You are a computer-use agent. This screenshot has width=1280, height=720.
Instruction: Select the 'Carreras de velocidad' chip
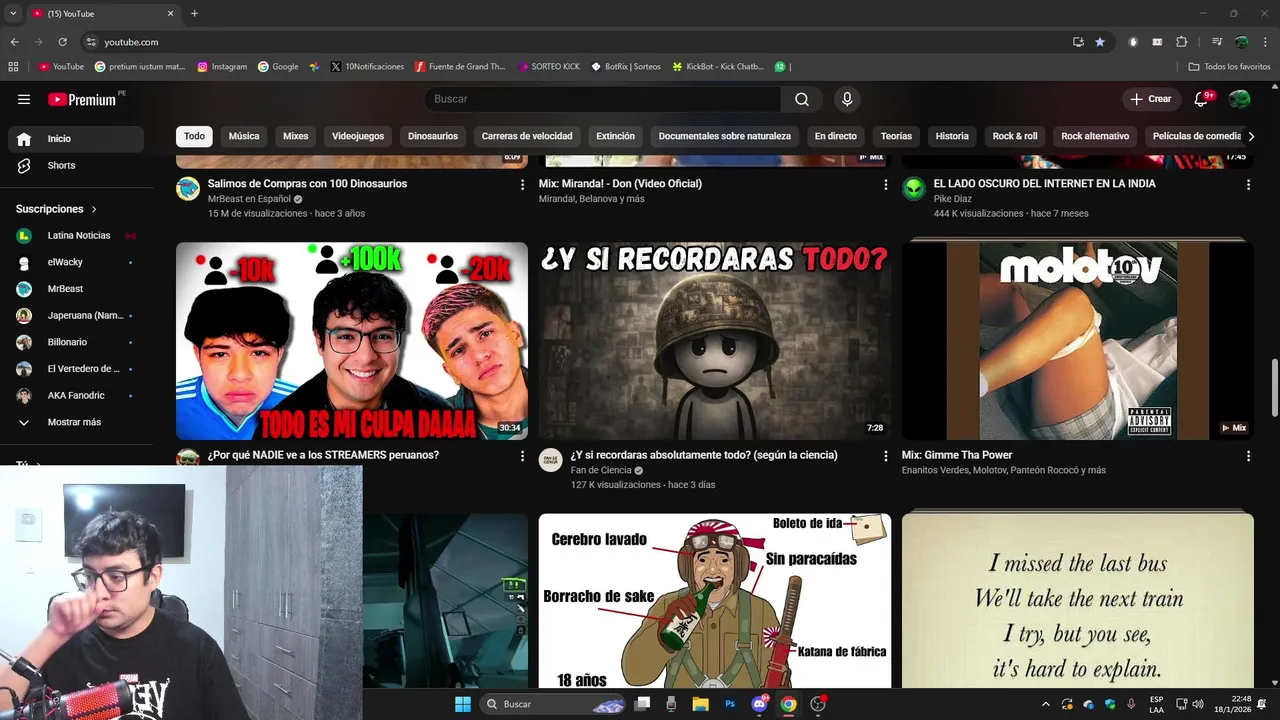(527, 136)
